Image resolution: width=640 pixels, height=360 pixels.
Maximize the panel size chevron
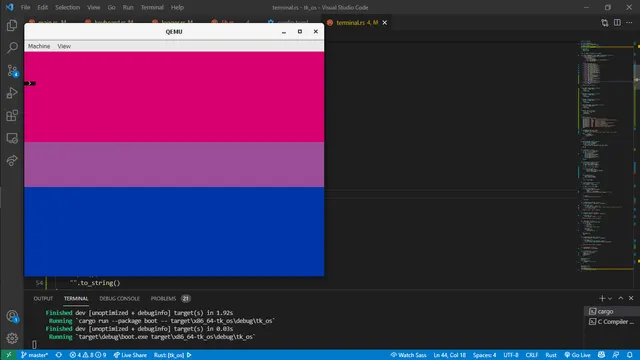pos(620,298)
